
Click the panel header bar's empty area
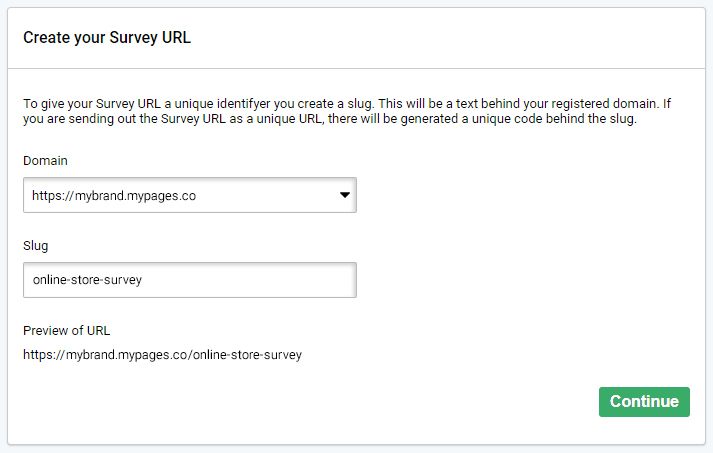coord(450,39)
